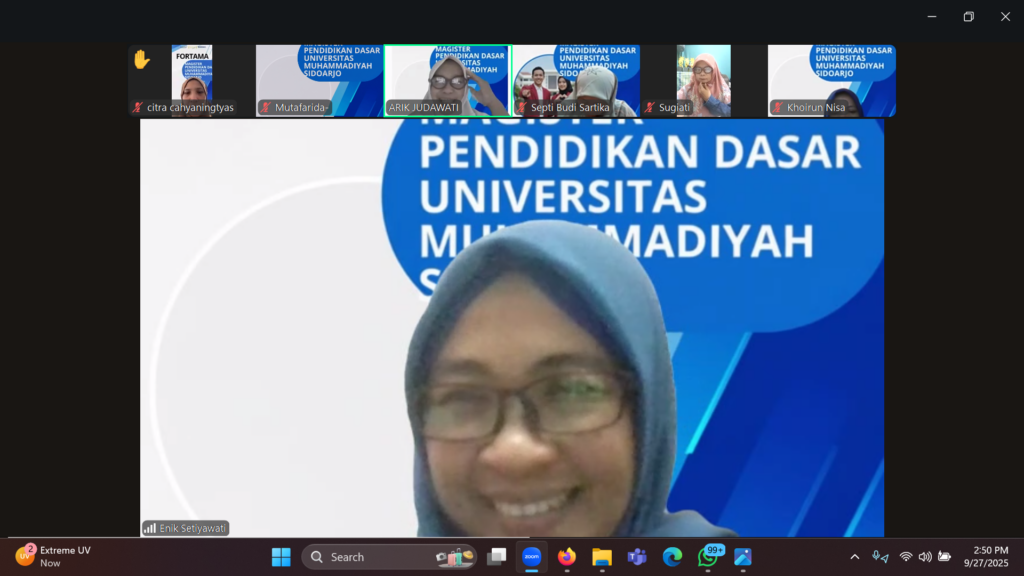Viewport: 1024px width, 576px height.
Task: Expand the hidden system tray icons chevron
Action: click(855, 557)
